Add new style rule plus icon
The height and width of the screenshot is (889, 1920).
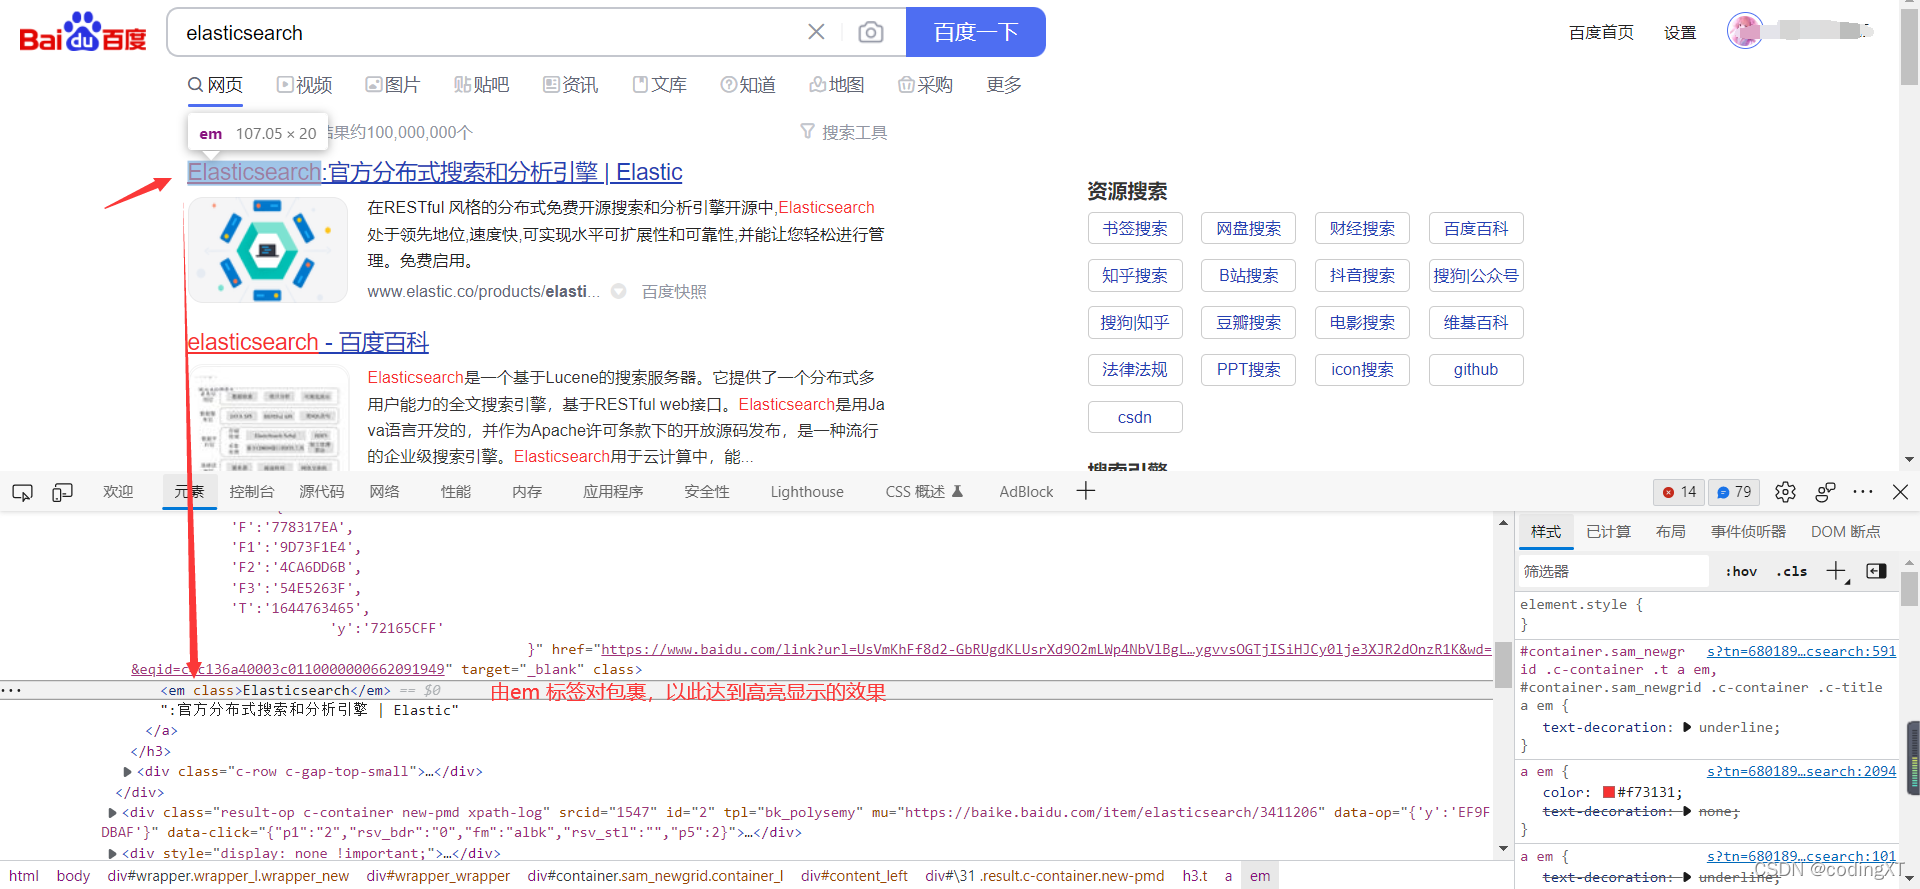tap(1836, 571)
